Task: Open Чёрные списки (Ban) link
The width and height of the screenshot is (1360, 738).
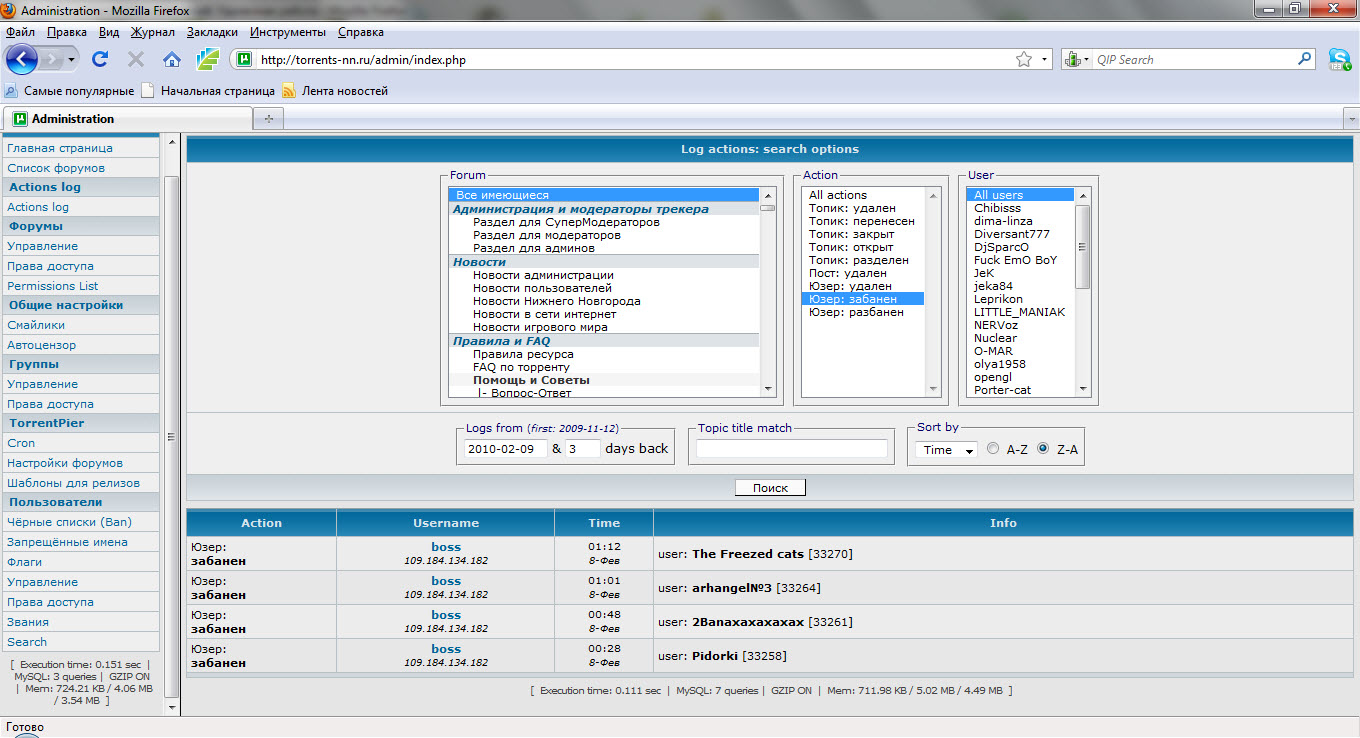Action: (x=69, y=522)
